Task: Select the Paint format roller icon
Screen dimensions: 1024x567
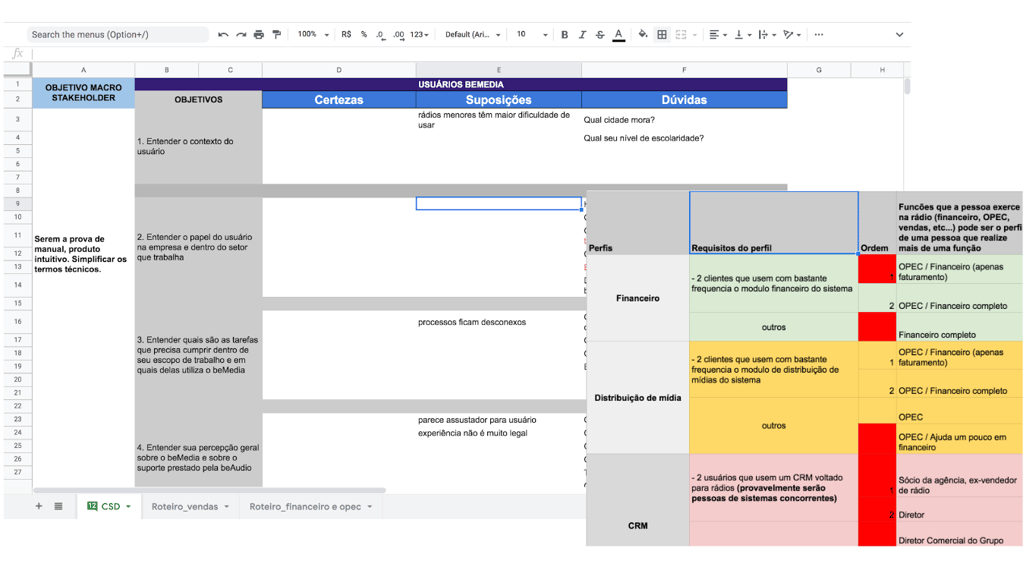Action: pyautogui.click(x=277, y=35)
